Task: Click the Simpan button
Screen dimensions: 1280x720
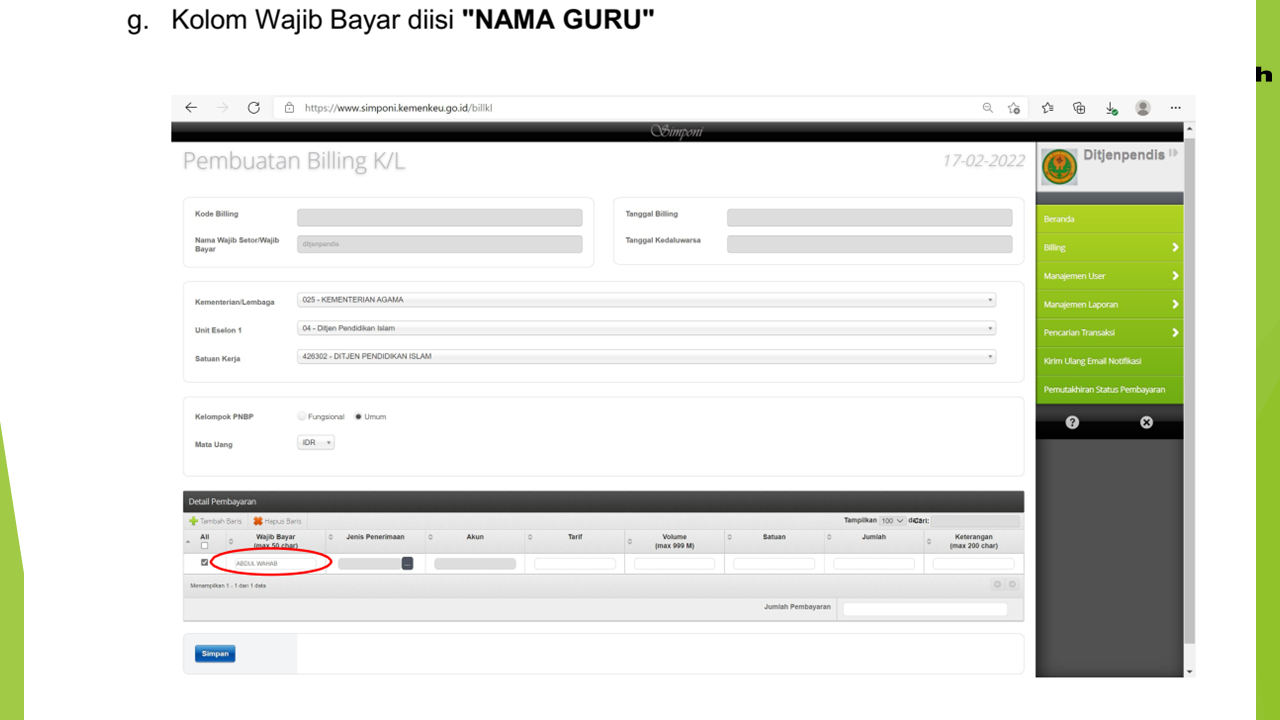Action: coord(215,654)
